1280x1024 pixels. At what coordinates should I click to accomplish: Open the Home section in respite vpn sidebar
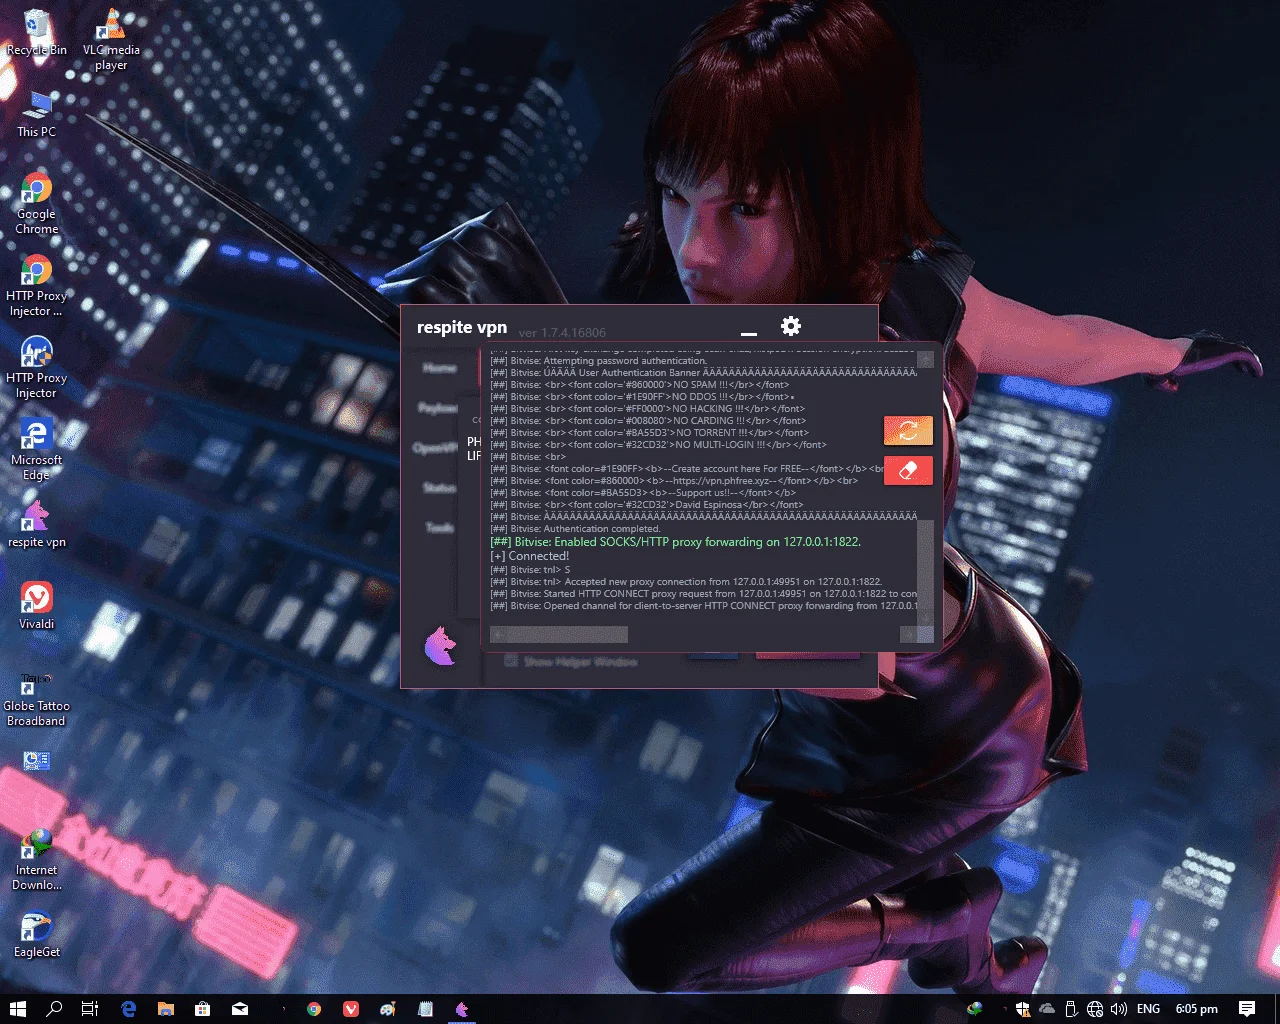click(x=439, y=368)
